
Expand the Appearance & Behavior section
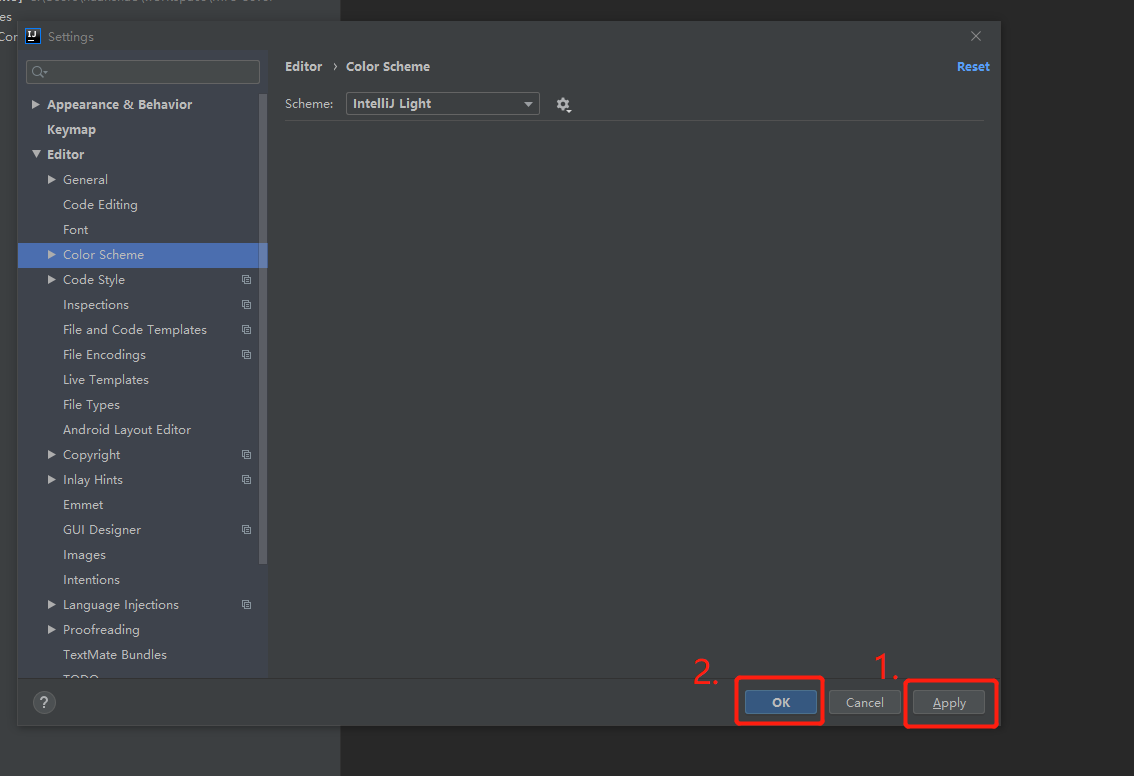point(36,104)
